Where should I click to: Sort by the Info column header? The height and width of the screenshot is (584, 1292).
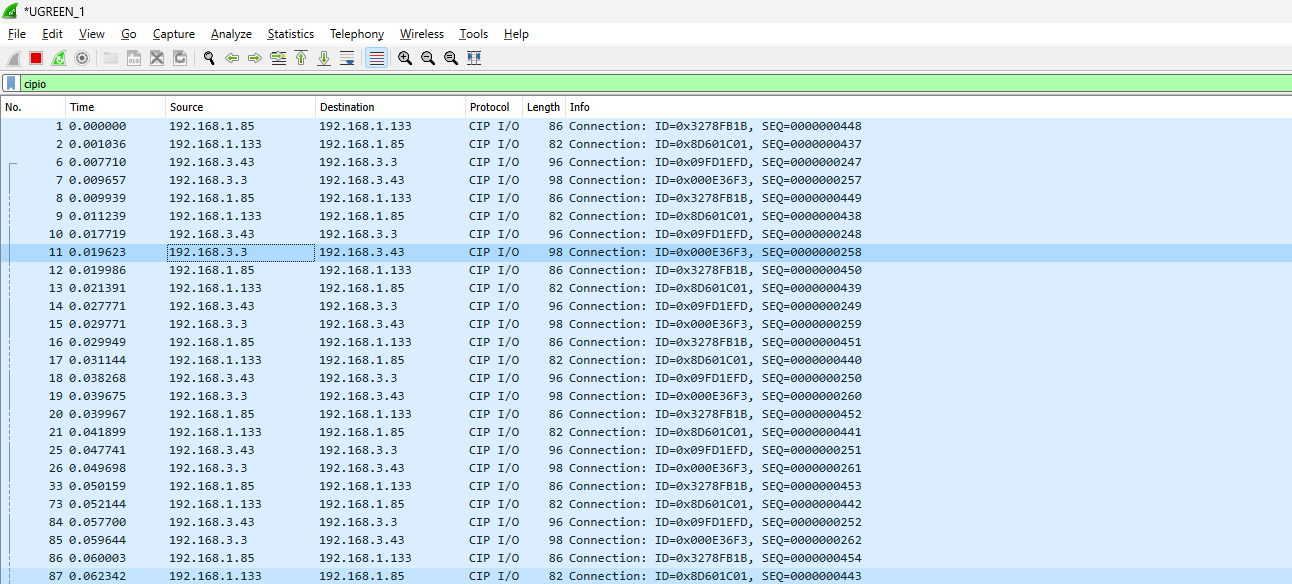[928, 107]
